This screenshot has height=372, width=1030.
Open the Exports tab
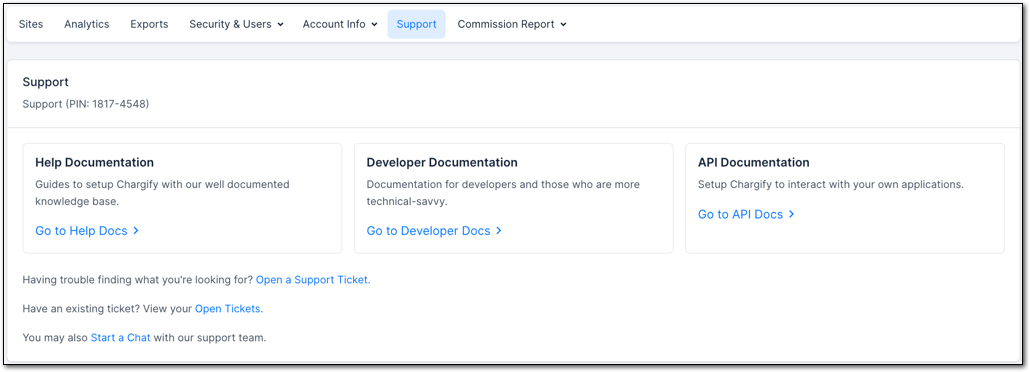point(149,24)
